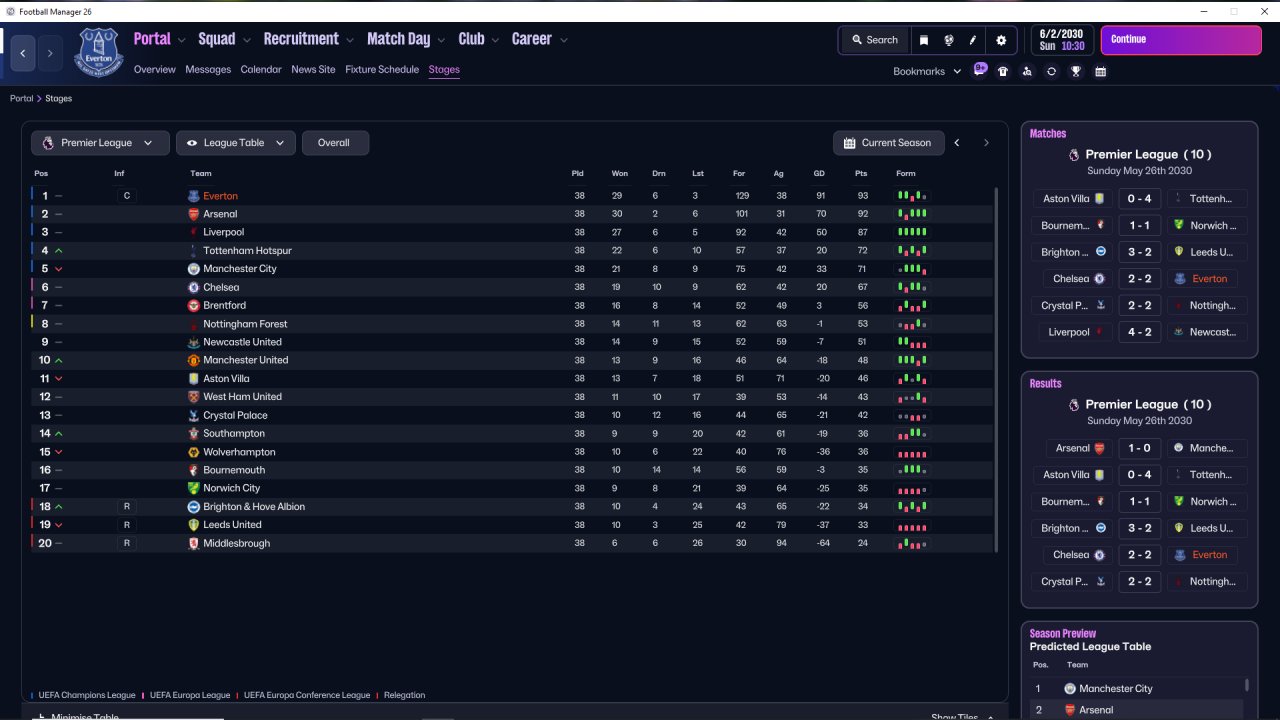The height and width of the screenshot is (720, 1280).
Task: Open the bookmark icon next to Search
Action: (924, 40)
